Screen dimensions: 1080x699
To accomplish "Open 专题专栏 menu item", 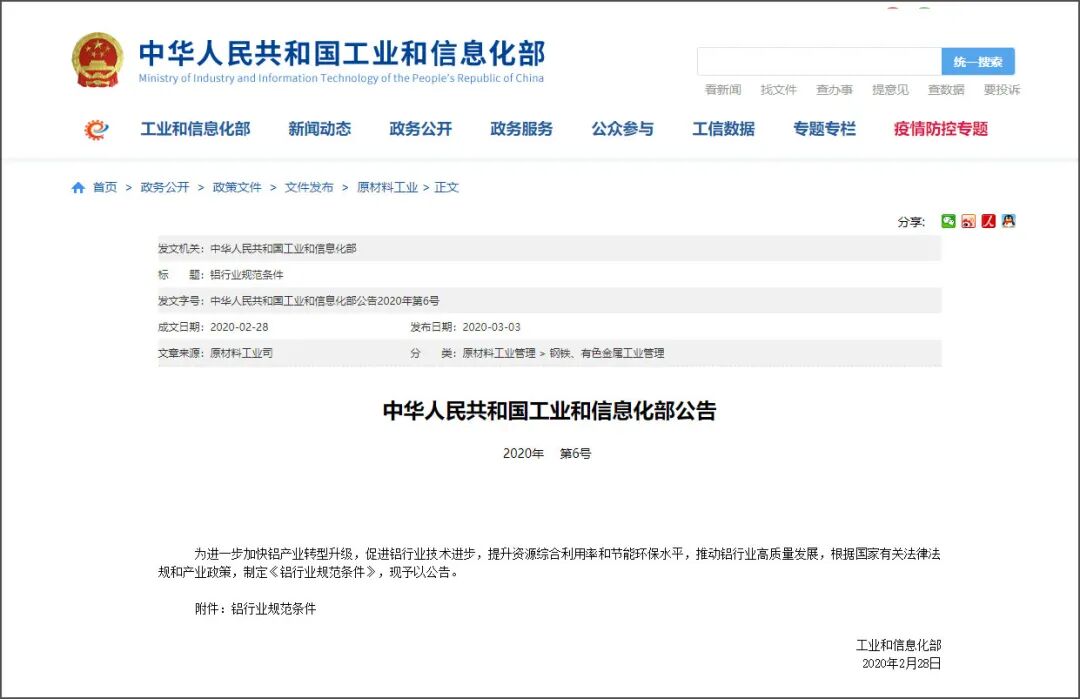I will pyautogui.click(x=824, y=129).
